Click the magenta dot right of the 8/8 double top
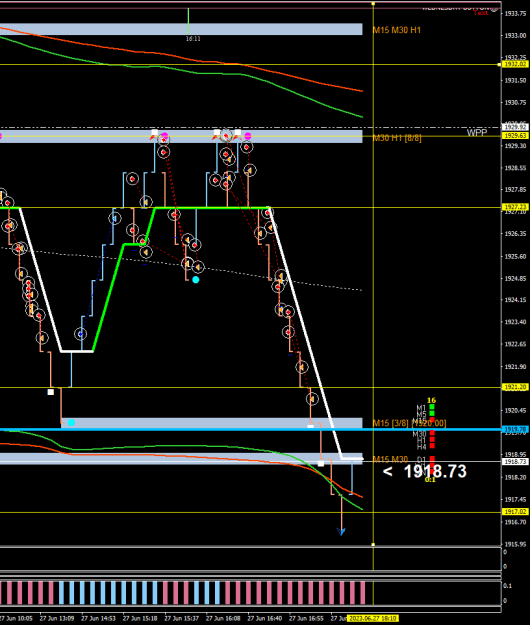 click(248, 136)
